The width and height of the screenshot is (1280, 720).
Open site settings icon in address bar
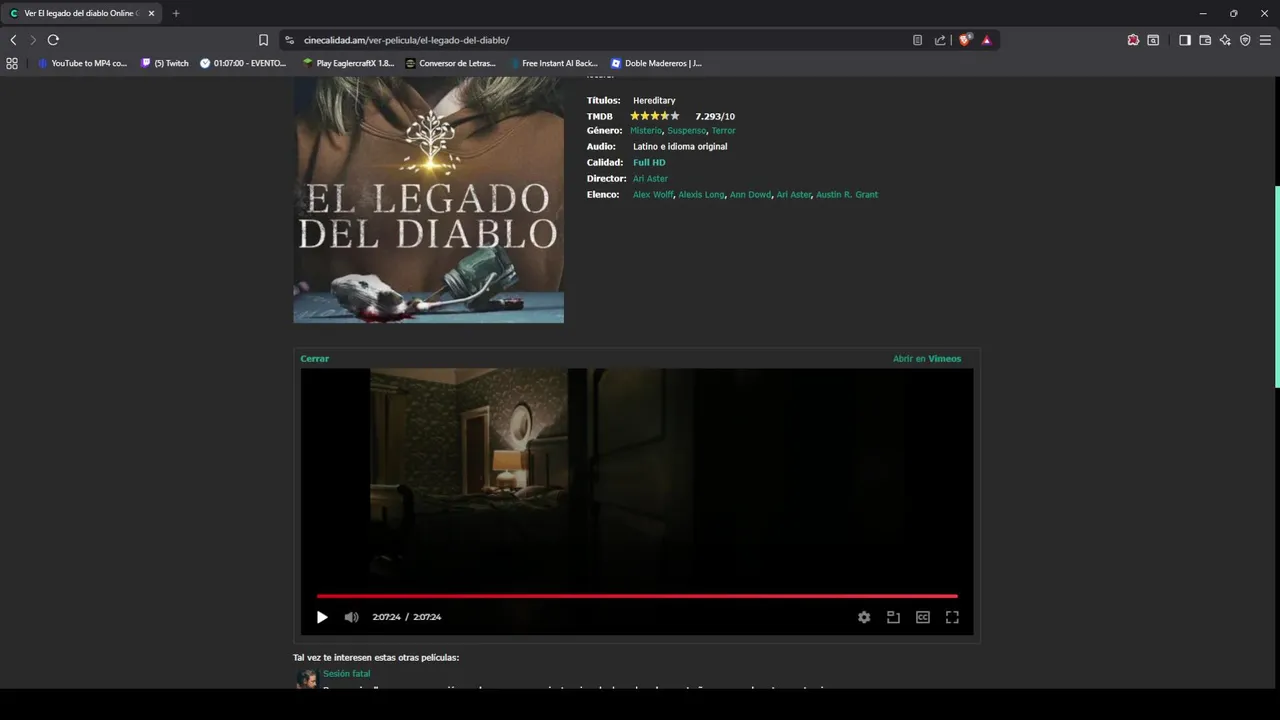pyautogui.click(x=290, y=40)
